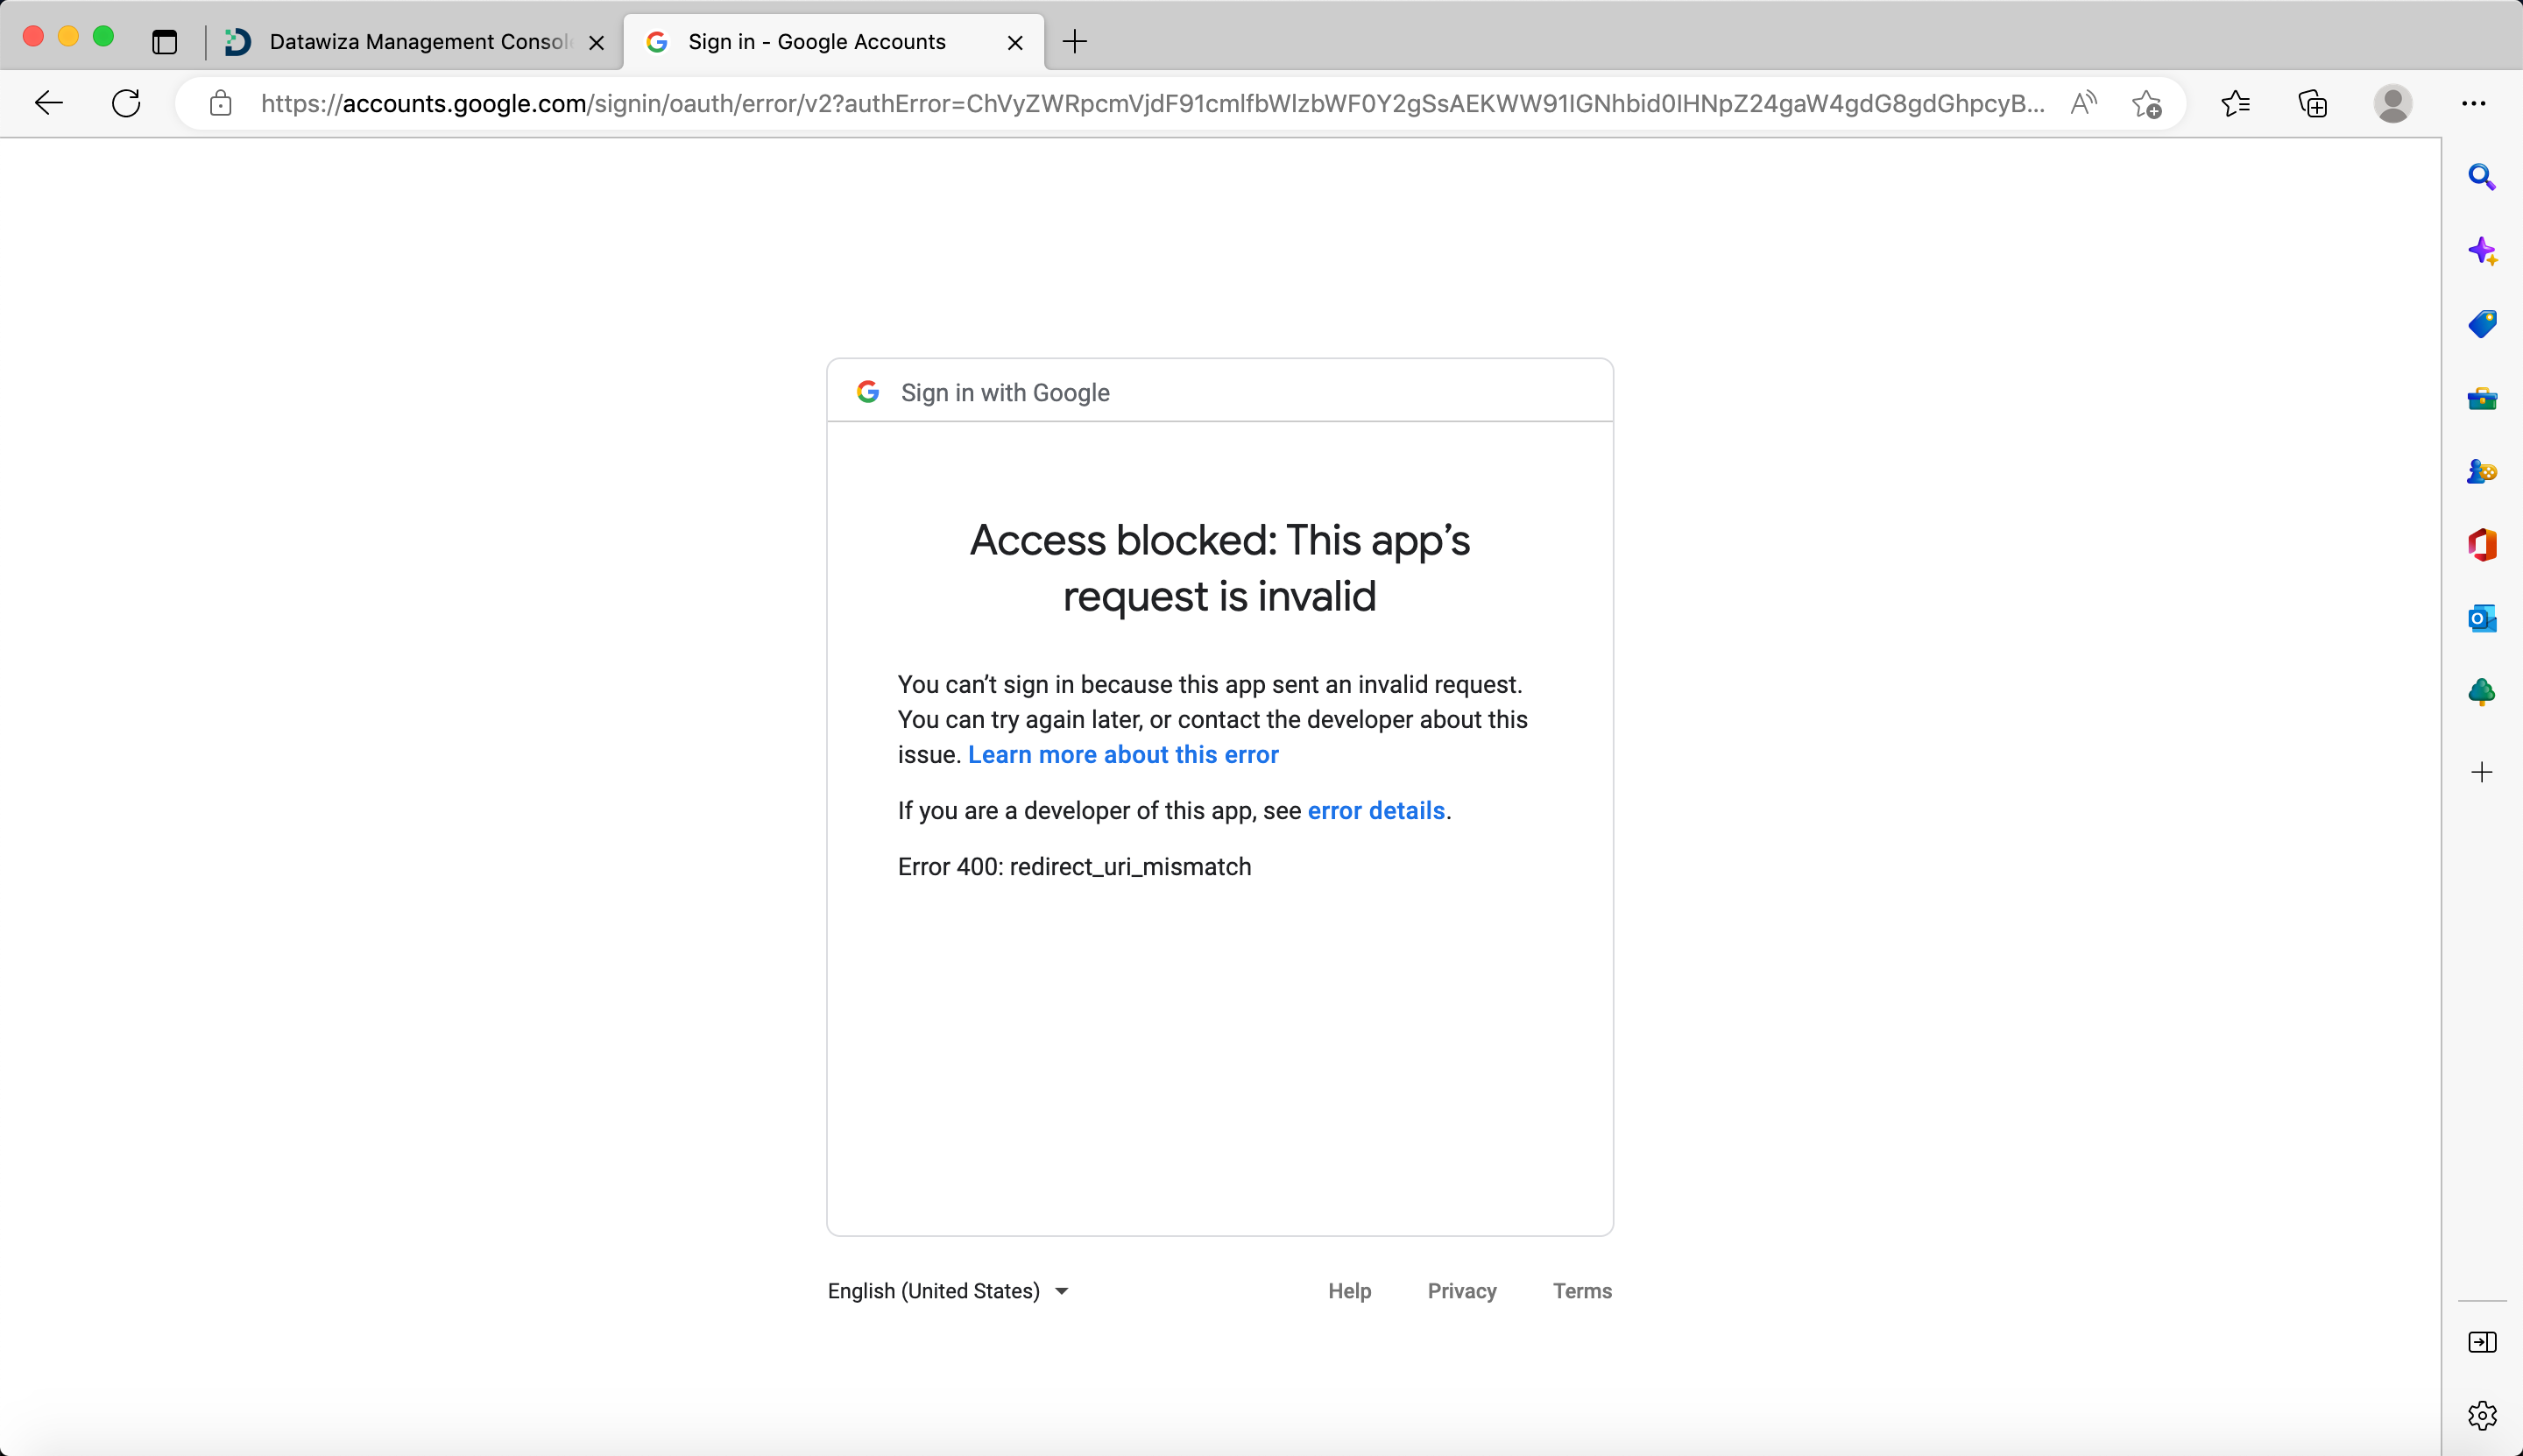Screen dimensions: 2523x1456
Task: Click the browser back navigation arrow
Action: [48, 104]
